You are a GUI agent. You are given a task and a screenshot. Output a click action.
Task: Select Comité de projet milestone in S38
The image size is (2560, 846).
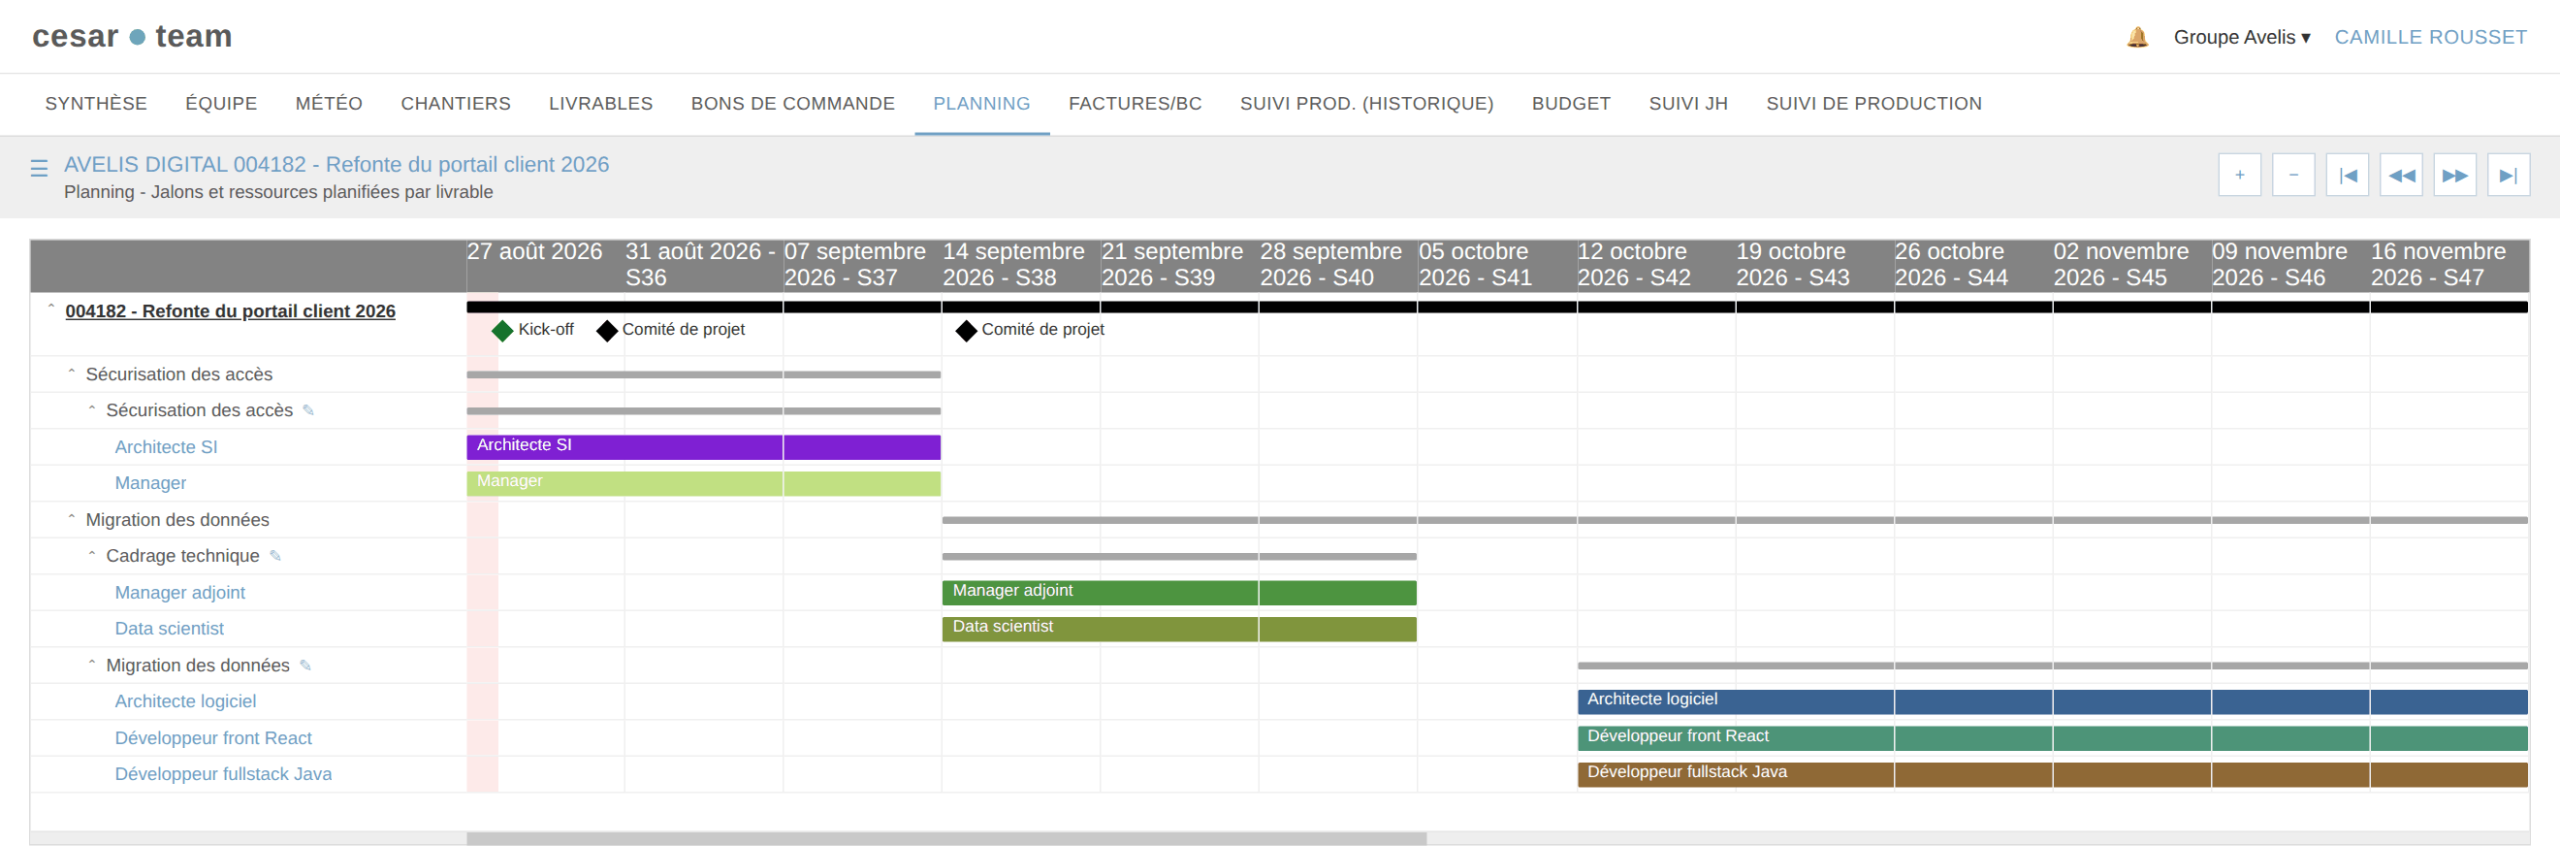(966, 330)
